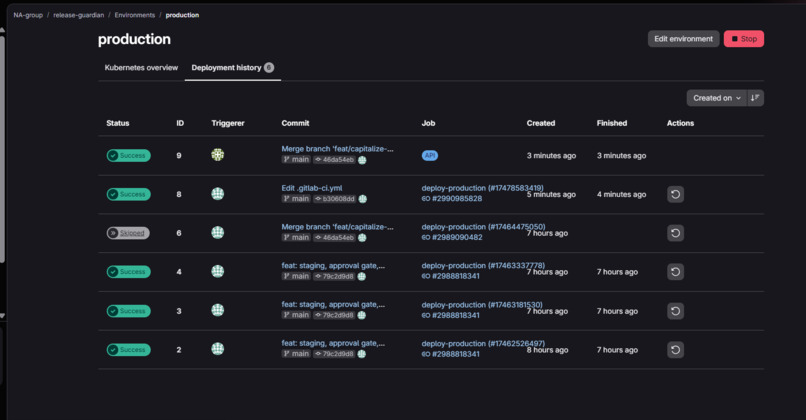Navigate to Environments breadcrumb

tap(135, 15)
